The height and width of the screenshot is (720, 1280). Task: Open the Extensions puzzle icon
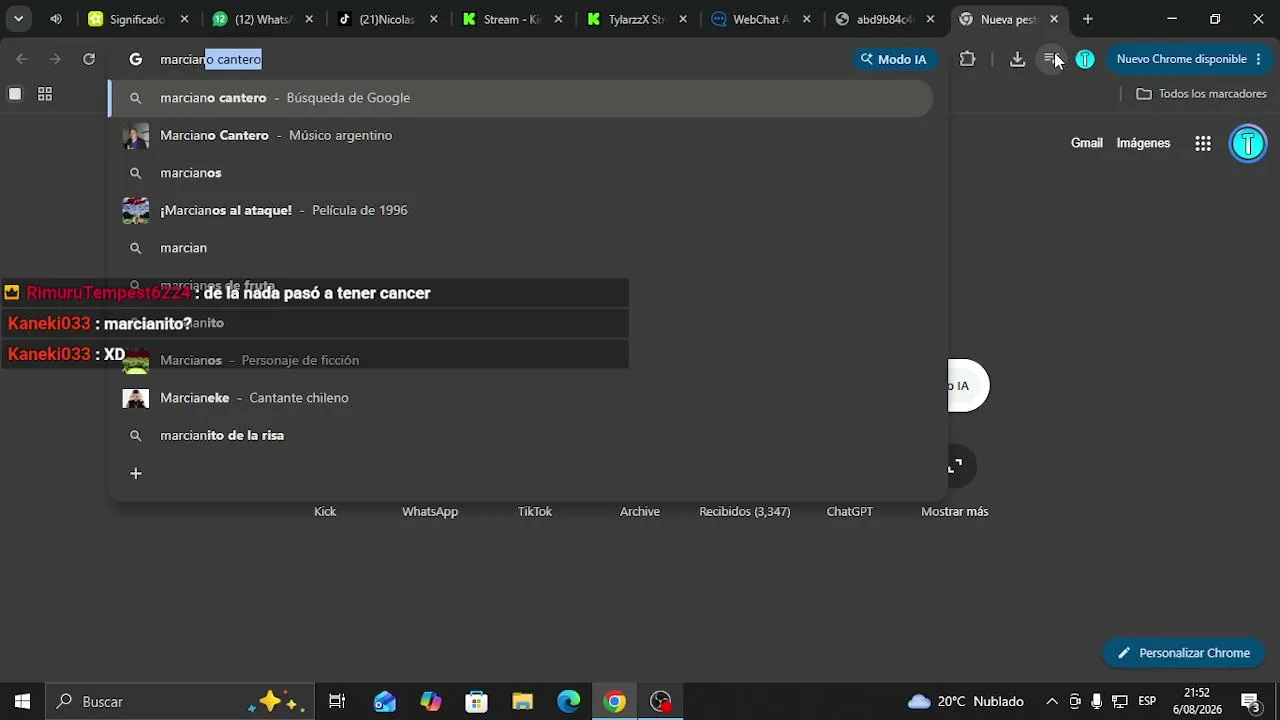967,59
